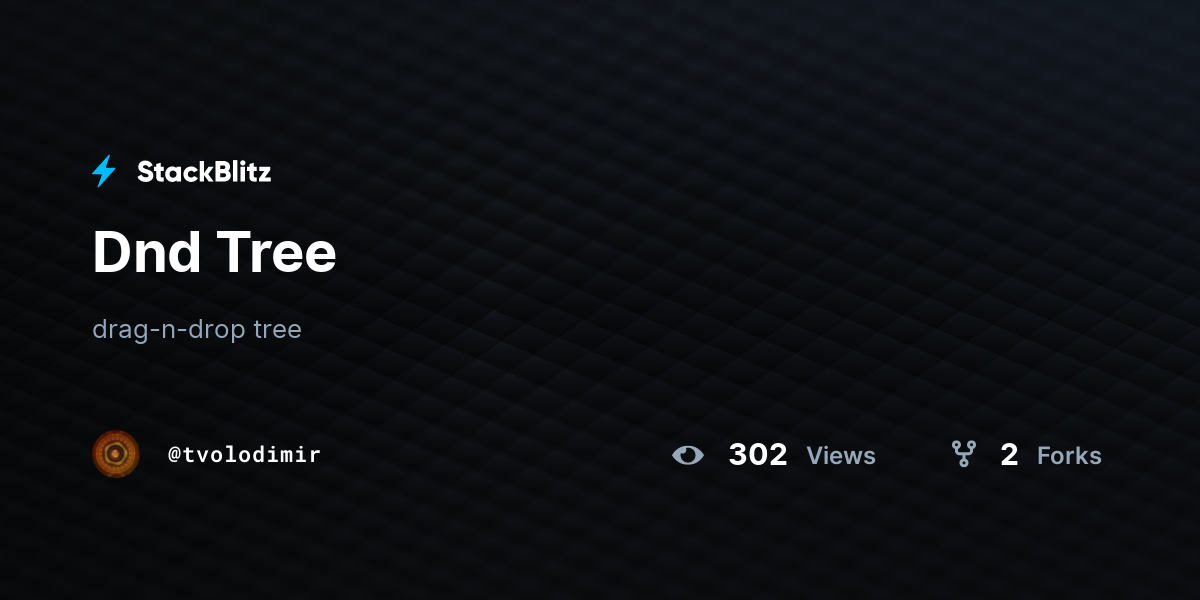The width and height of the screenshot is (1200, 600).
Task: Open the Dnd Tree project title
Action: [214, 252]
